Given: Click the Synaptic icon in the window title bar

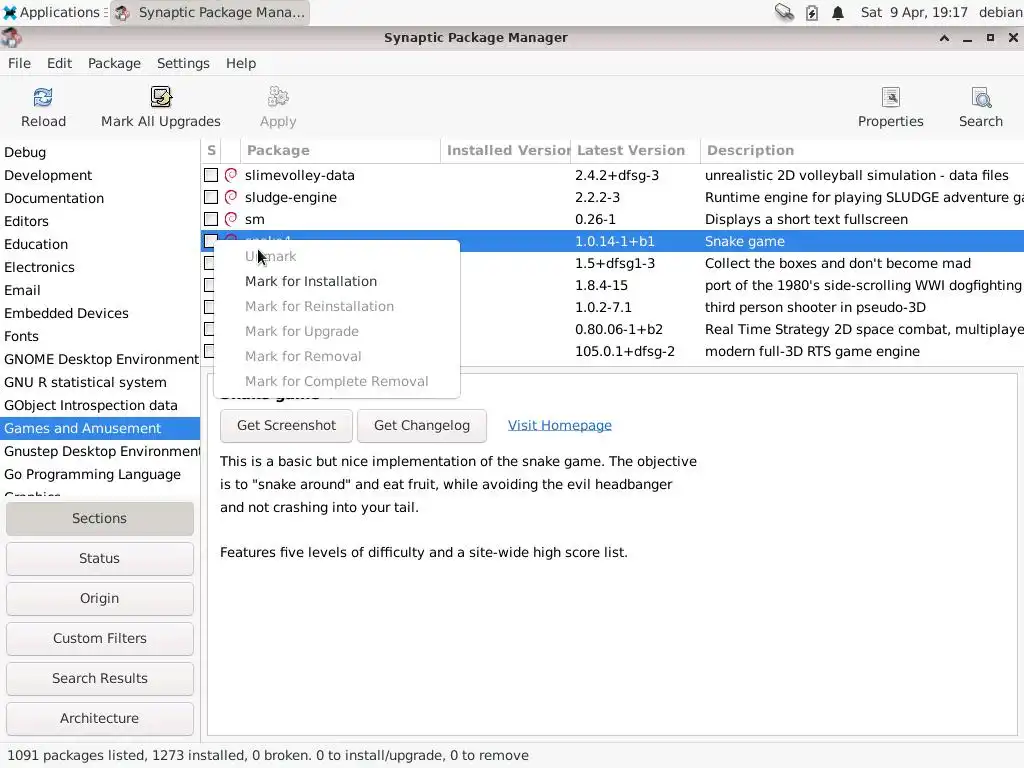Looking at the screenshot, I should 11,38.
